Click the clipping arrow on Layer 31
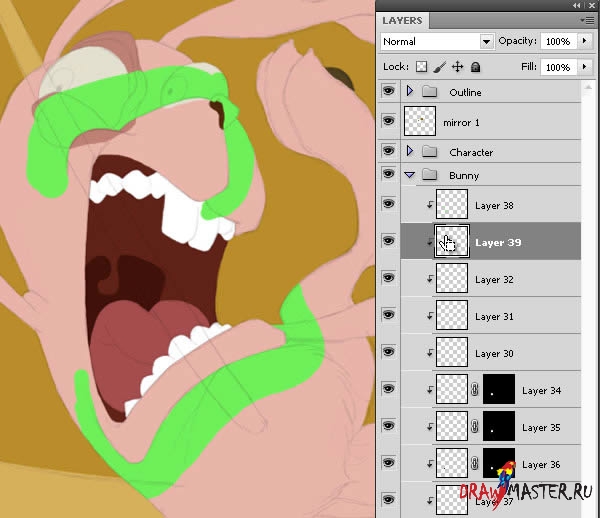600x518 pixels. tap(430, 316)
